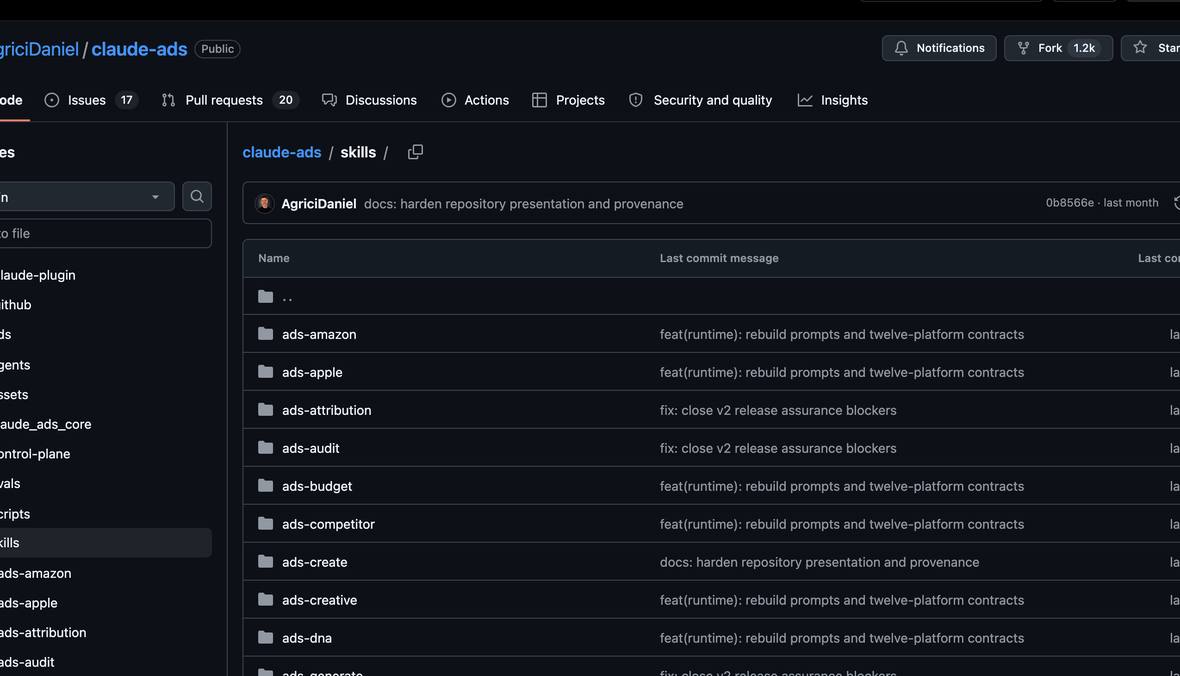
Task: Open latest commit message about repository presentation
Action: click(524, 204)
